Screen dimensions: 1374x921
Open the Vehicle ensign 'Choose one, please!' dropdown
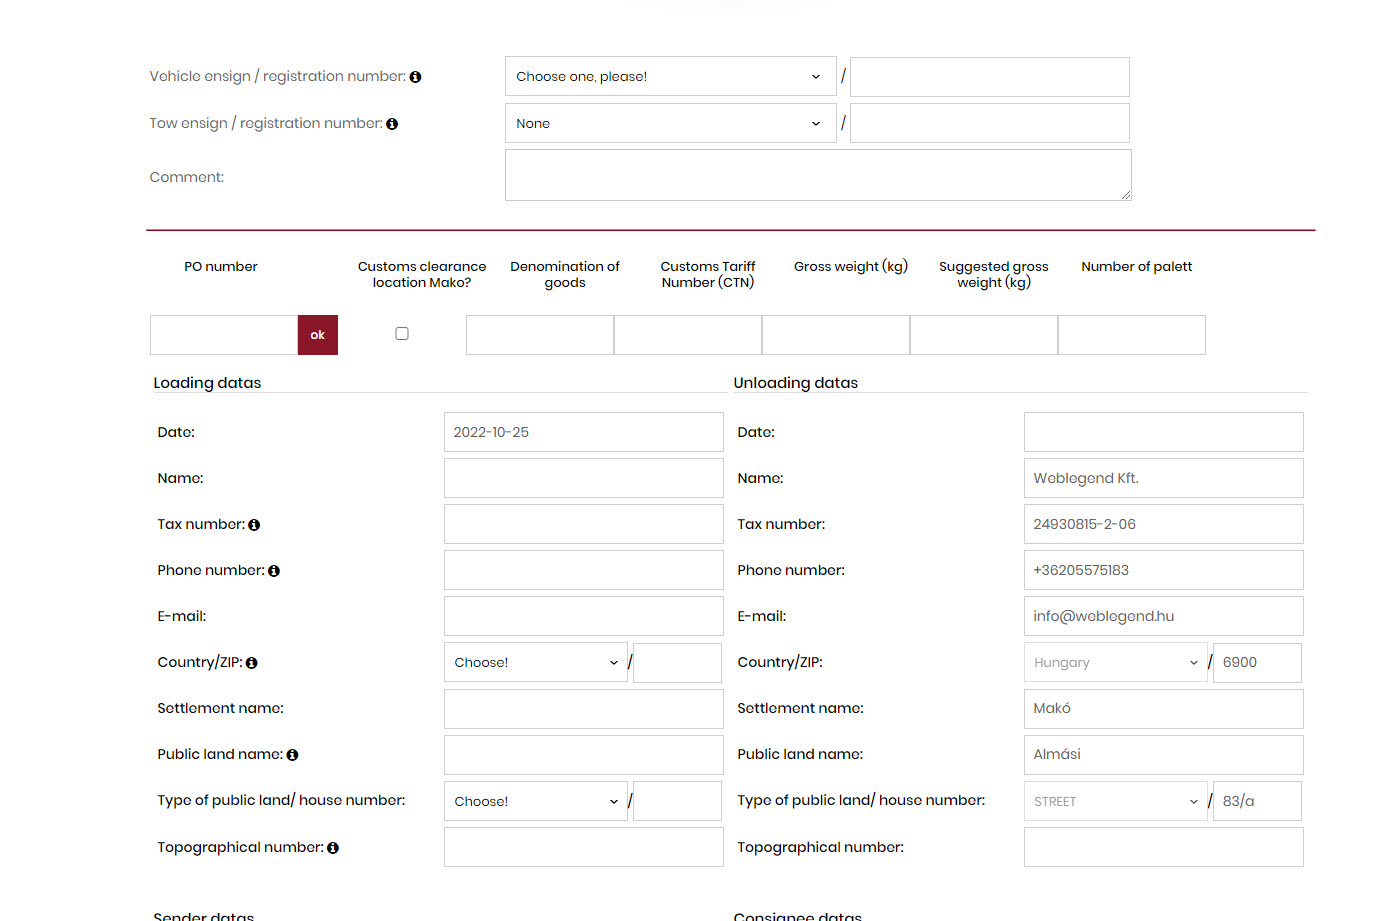670,77
